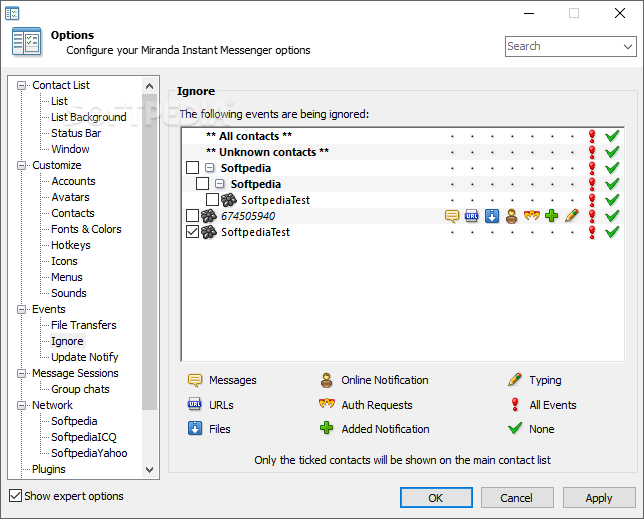Click Auth Requests icon in 674505940 row
644x519 pixels.
tap(531, 216)
